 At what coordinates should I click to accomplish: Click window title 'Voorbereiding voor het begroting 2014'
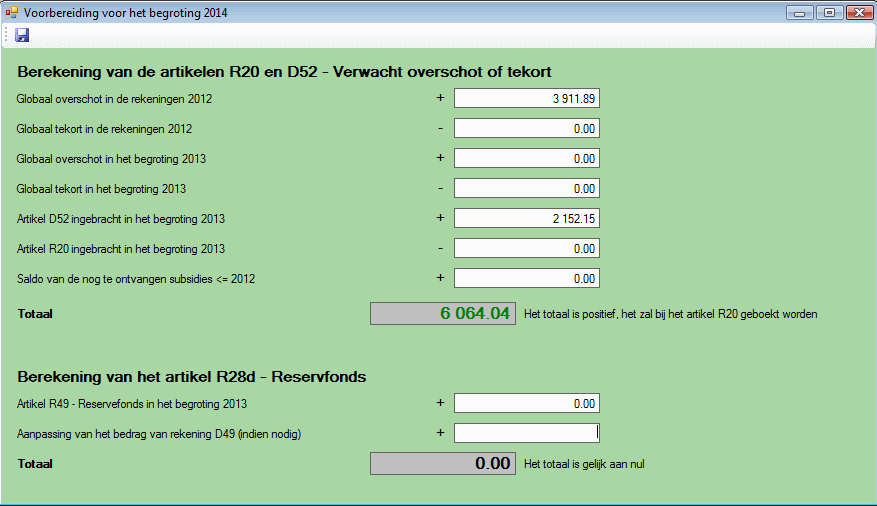125,12
